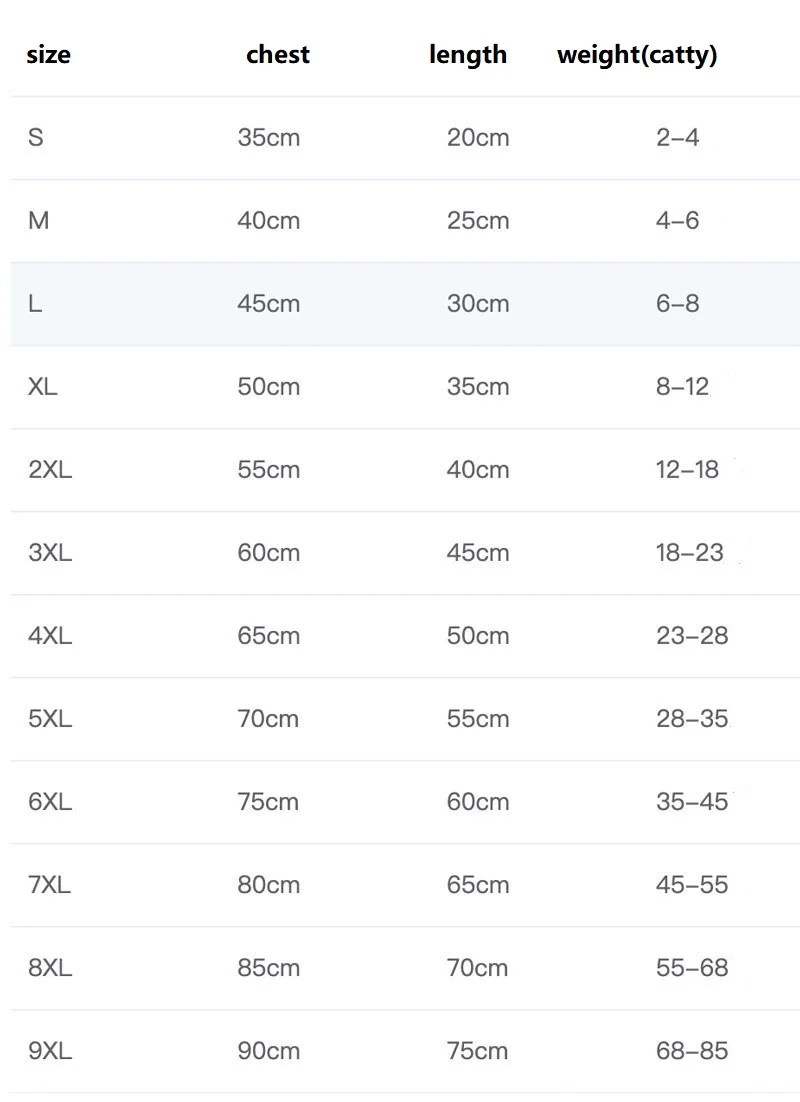Click the highlighted L size label

pos(35,304)
